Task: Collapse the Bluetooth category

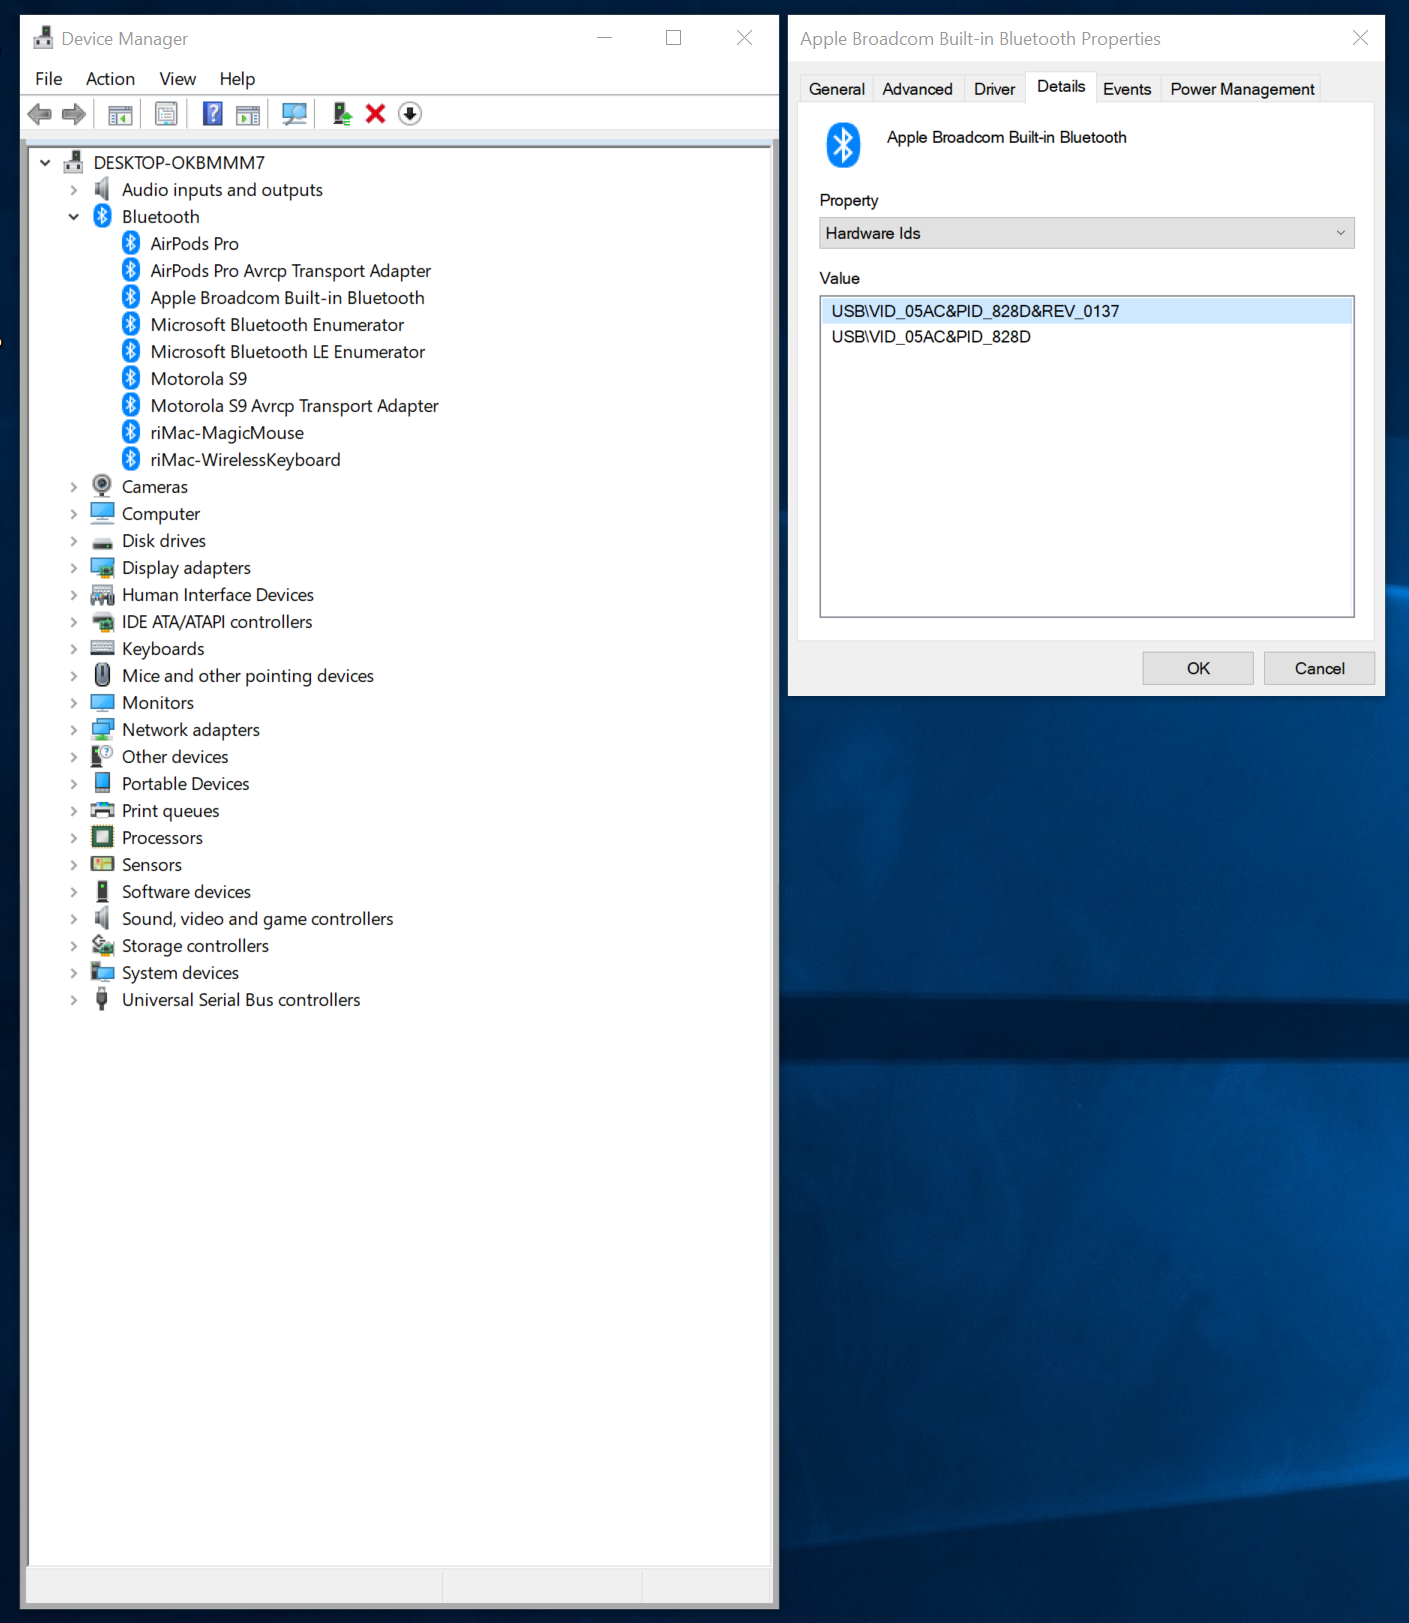Action: (x=73, y=216)
